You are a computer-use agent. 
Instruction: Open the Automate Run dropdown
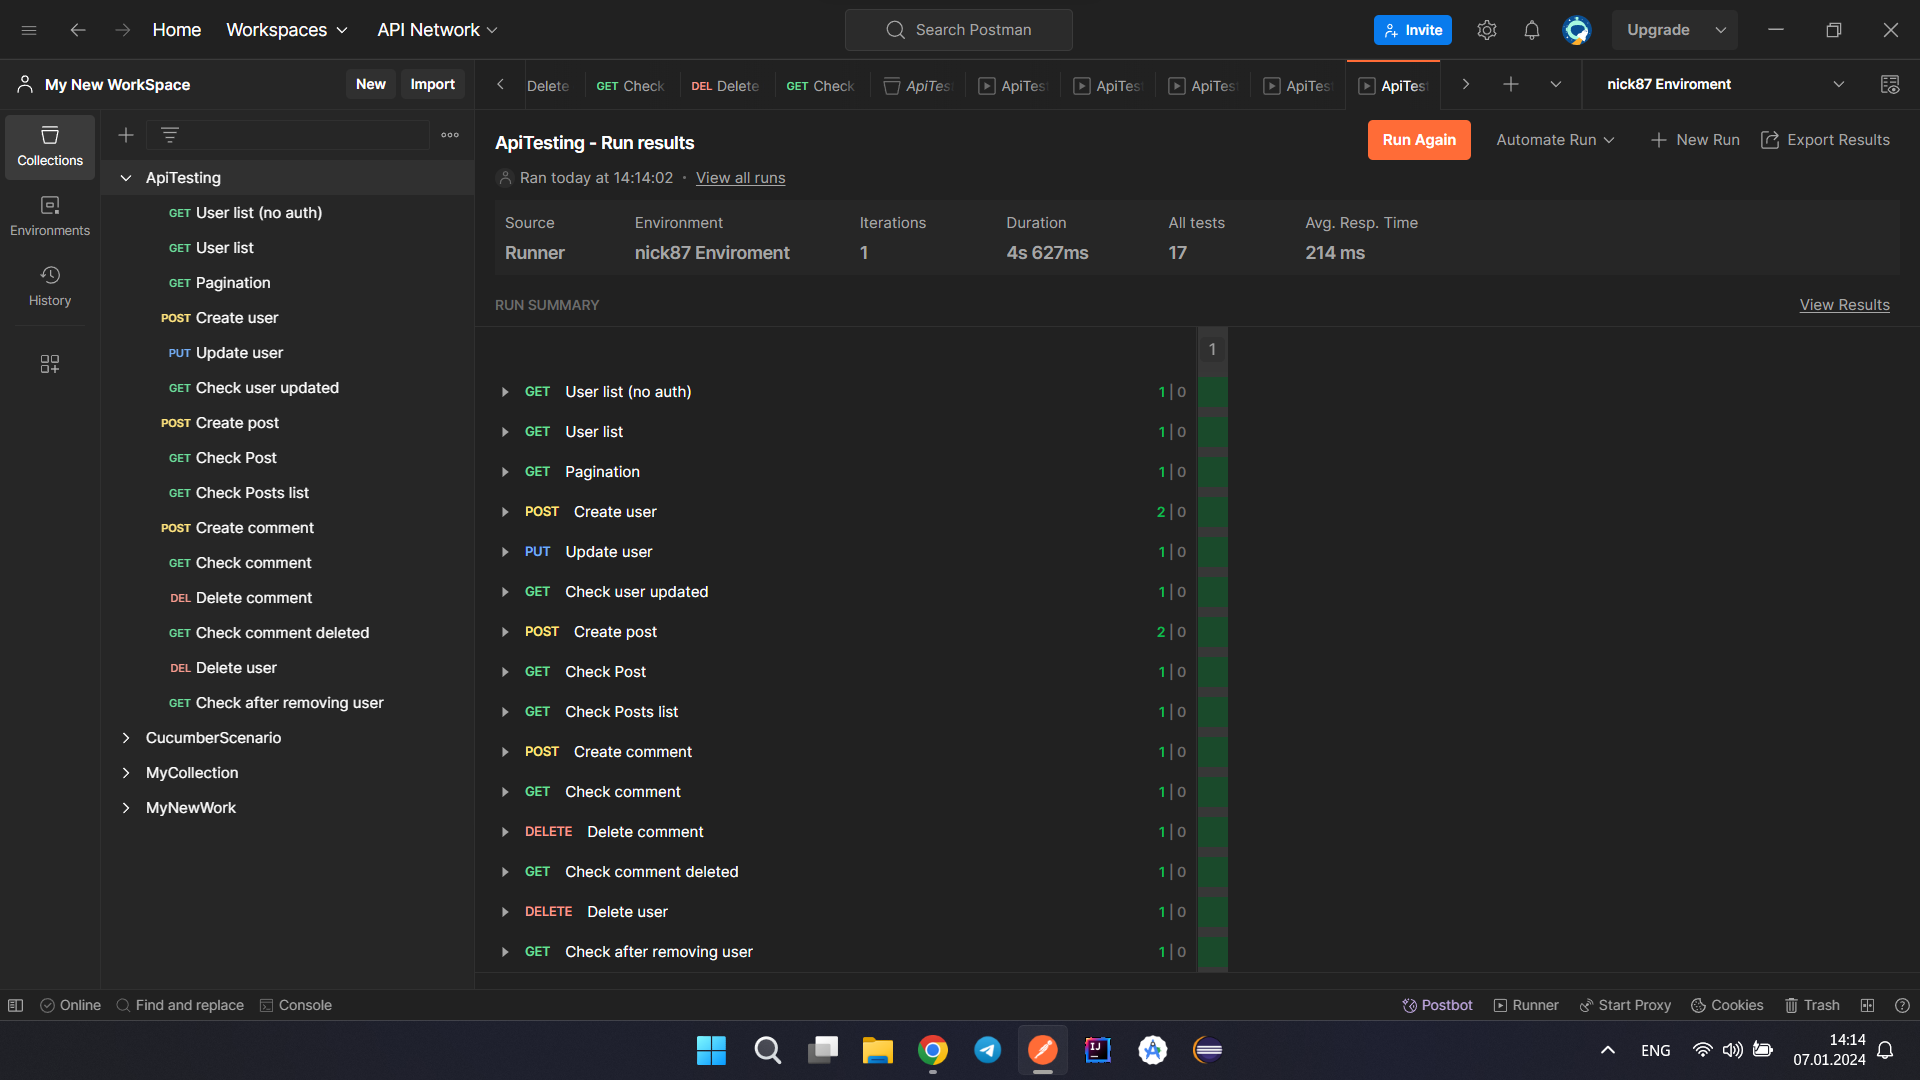[1555, 140]
